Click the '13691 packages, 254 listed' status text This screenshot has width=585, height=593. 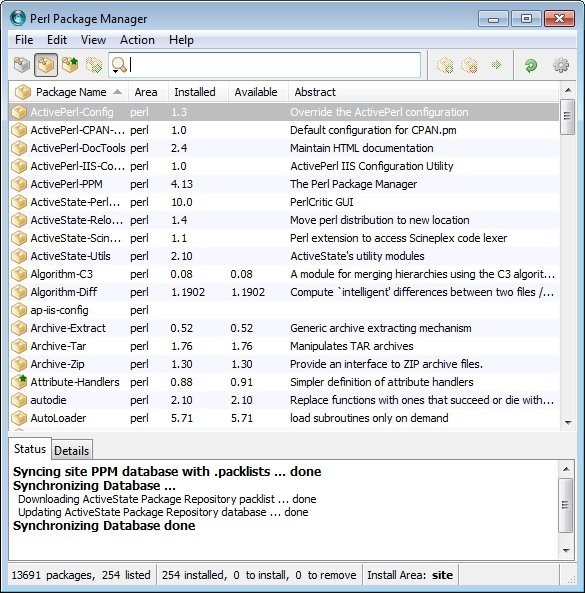[81, 575]
